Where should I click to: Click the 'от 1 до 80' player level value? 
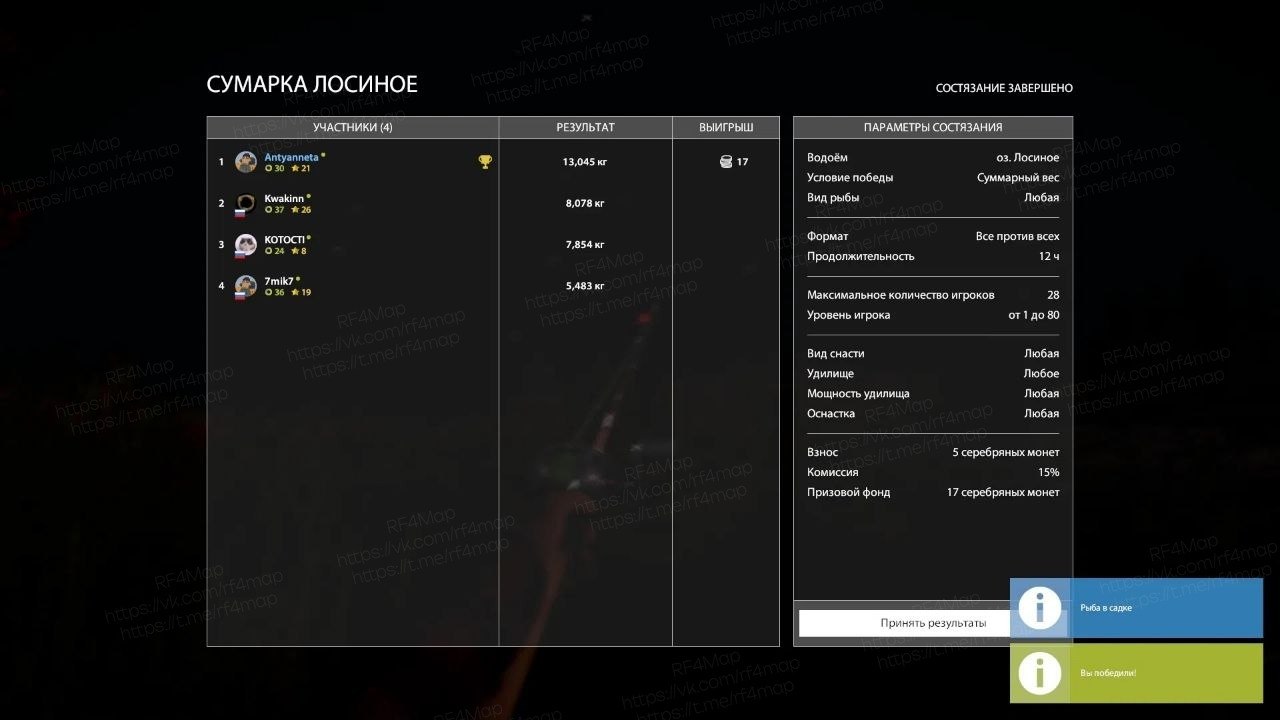coord(1034,316)
